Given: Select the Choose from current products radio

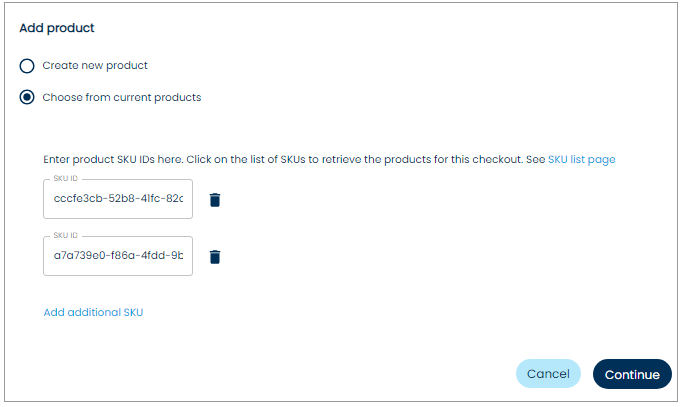Looking at the screenshot, I should (x=28, y=98).
